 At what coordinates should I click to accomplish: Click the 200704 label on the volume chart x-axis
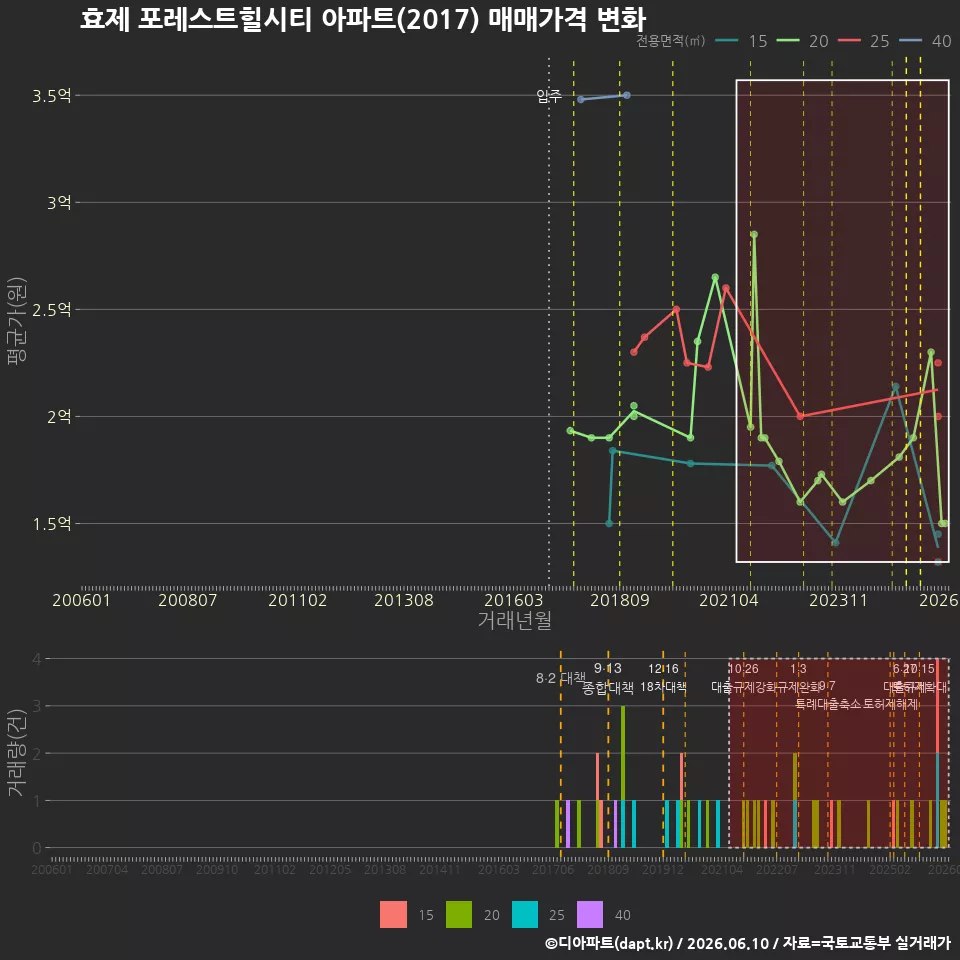pyautogui.click(x=107, y=869)
